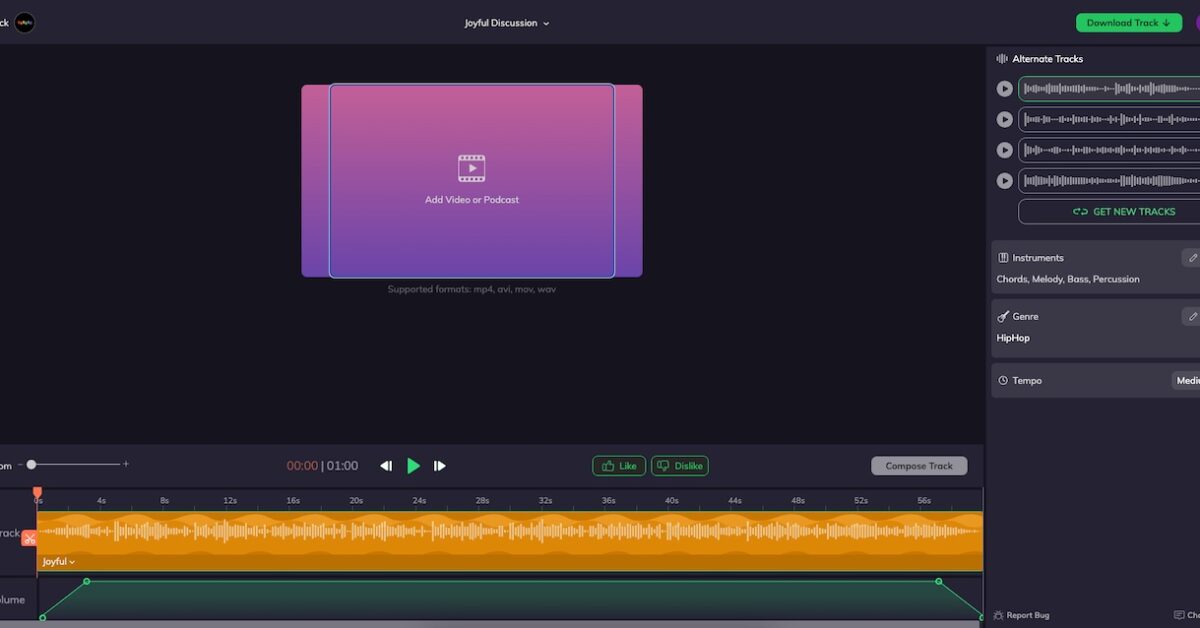Image resolution: width=1200 pixels, height=628 pixels.
Task: Click the zoom slider handle
Action: point(31,464)
